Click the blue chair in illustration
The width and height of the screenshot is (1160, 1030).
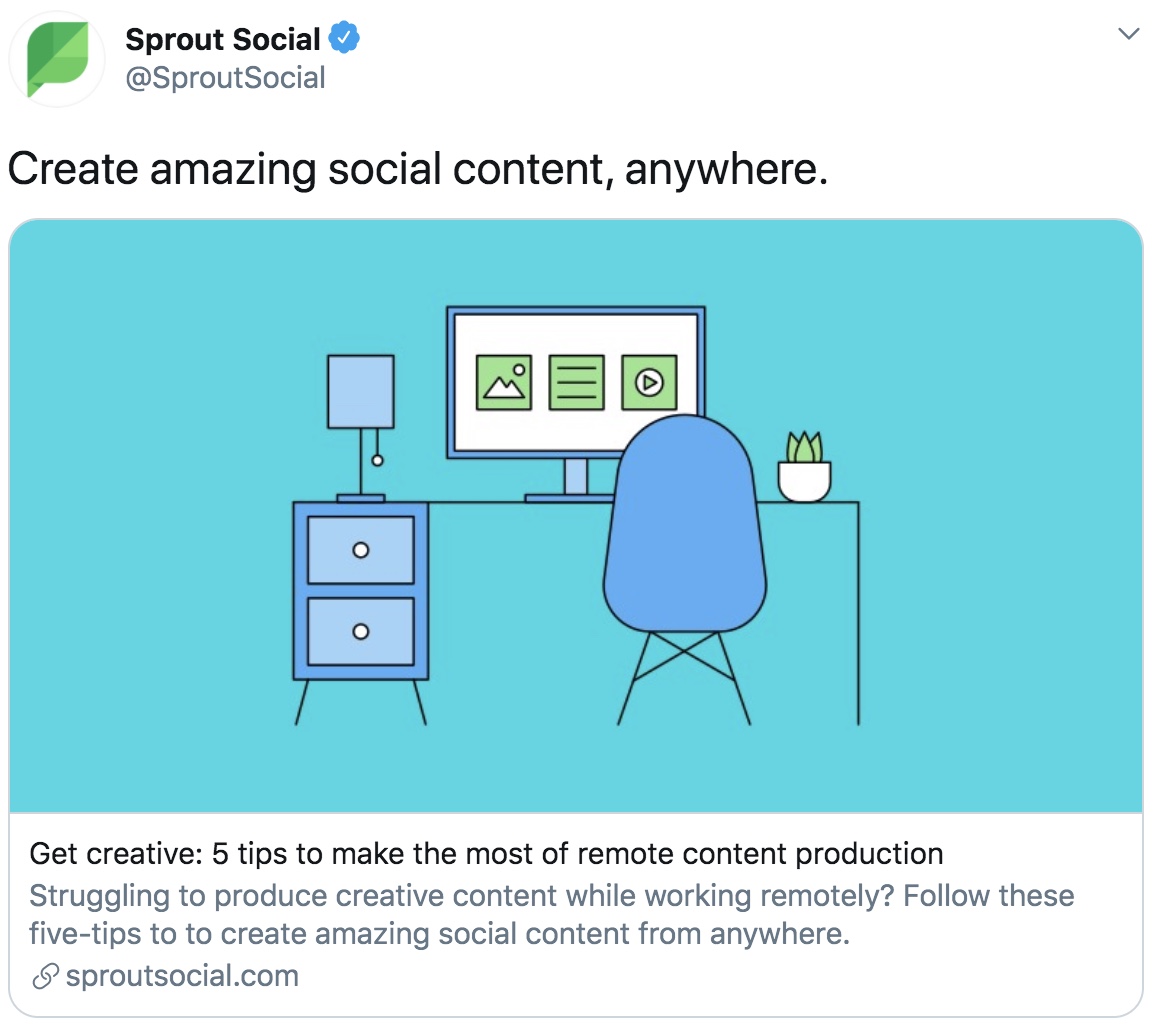pyautogui.click(x=684, y=570)
